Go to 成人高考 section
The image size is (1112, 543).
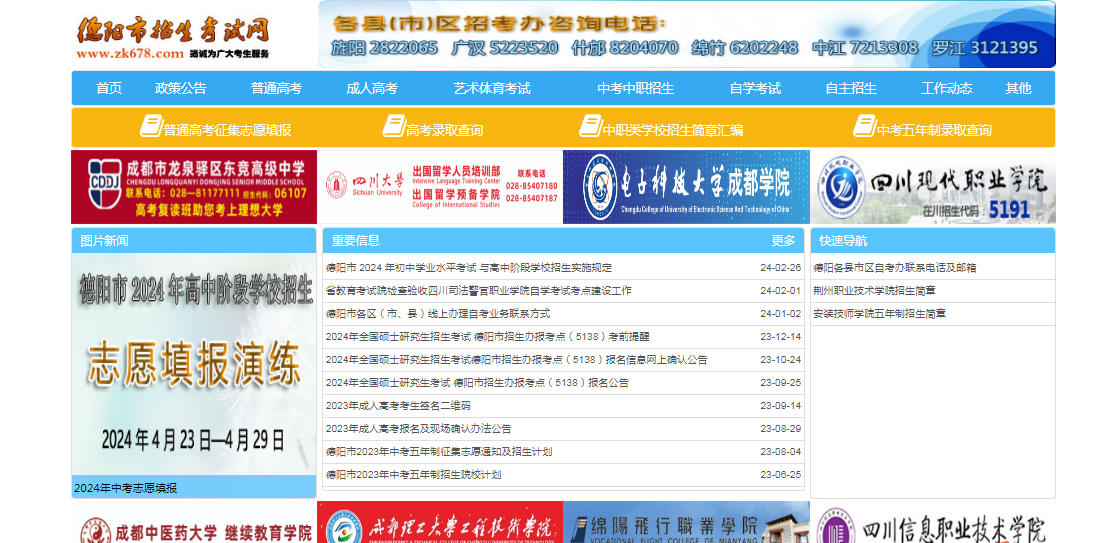click(x=372, y=89)
